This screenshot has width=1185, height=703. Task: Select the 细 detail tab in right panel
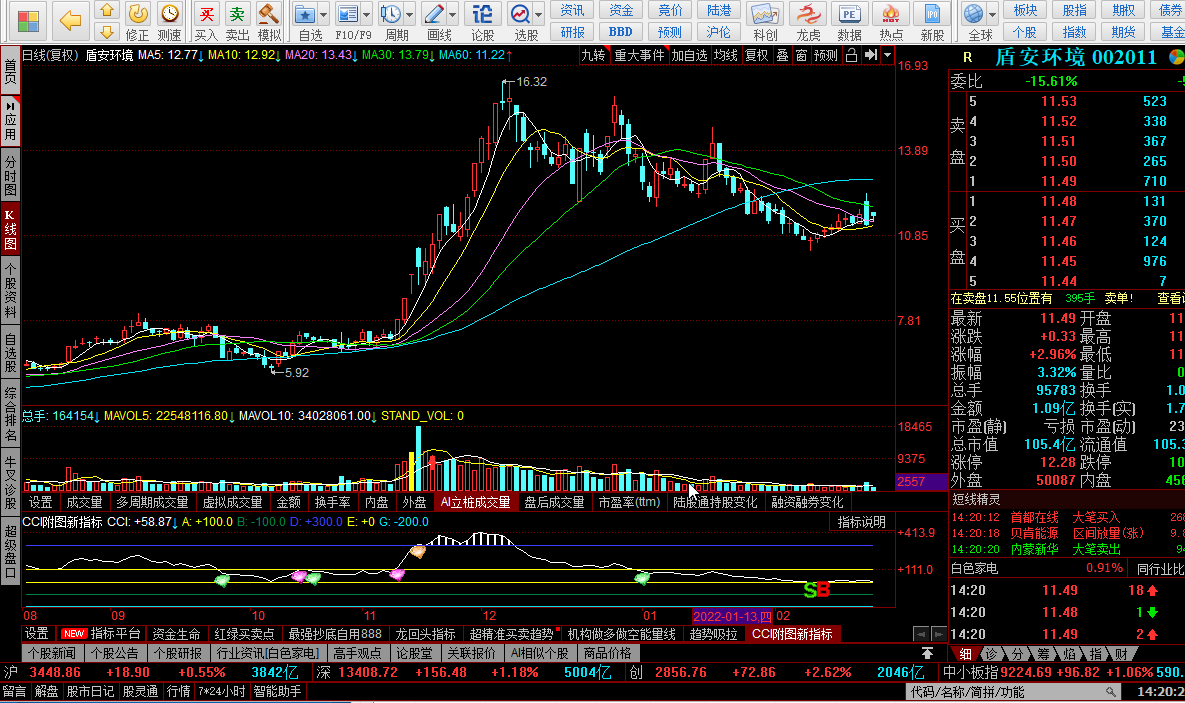coord(965,654)
